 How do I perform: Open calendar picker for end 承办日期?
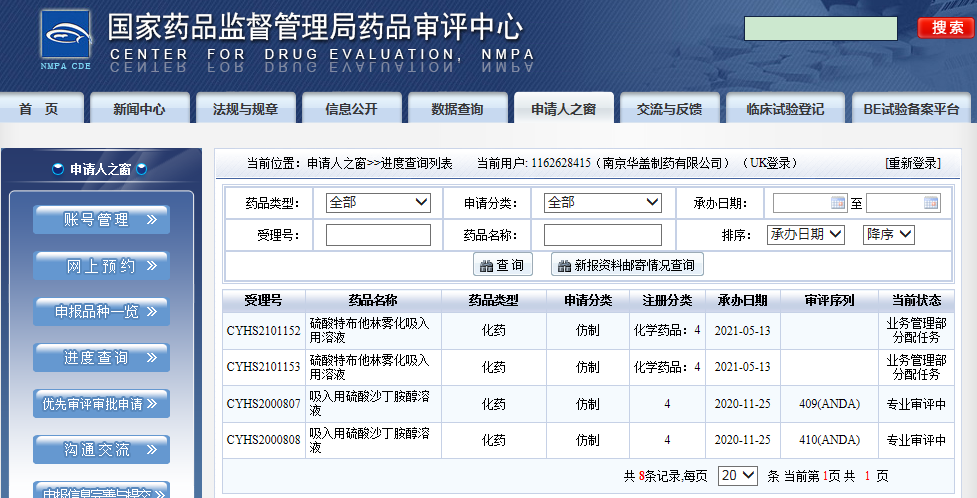pos(931,203)
